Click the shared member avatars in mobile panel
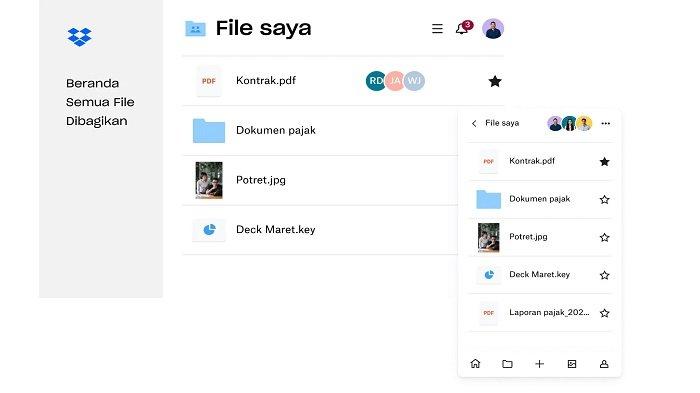 [570, 123]
